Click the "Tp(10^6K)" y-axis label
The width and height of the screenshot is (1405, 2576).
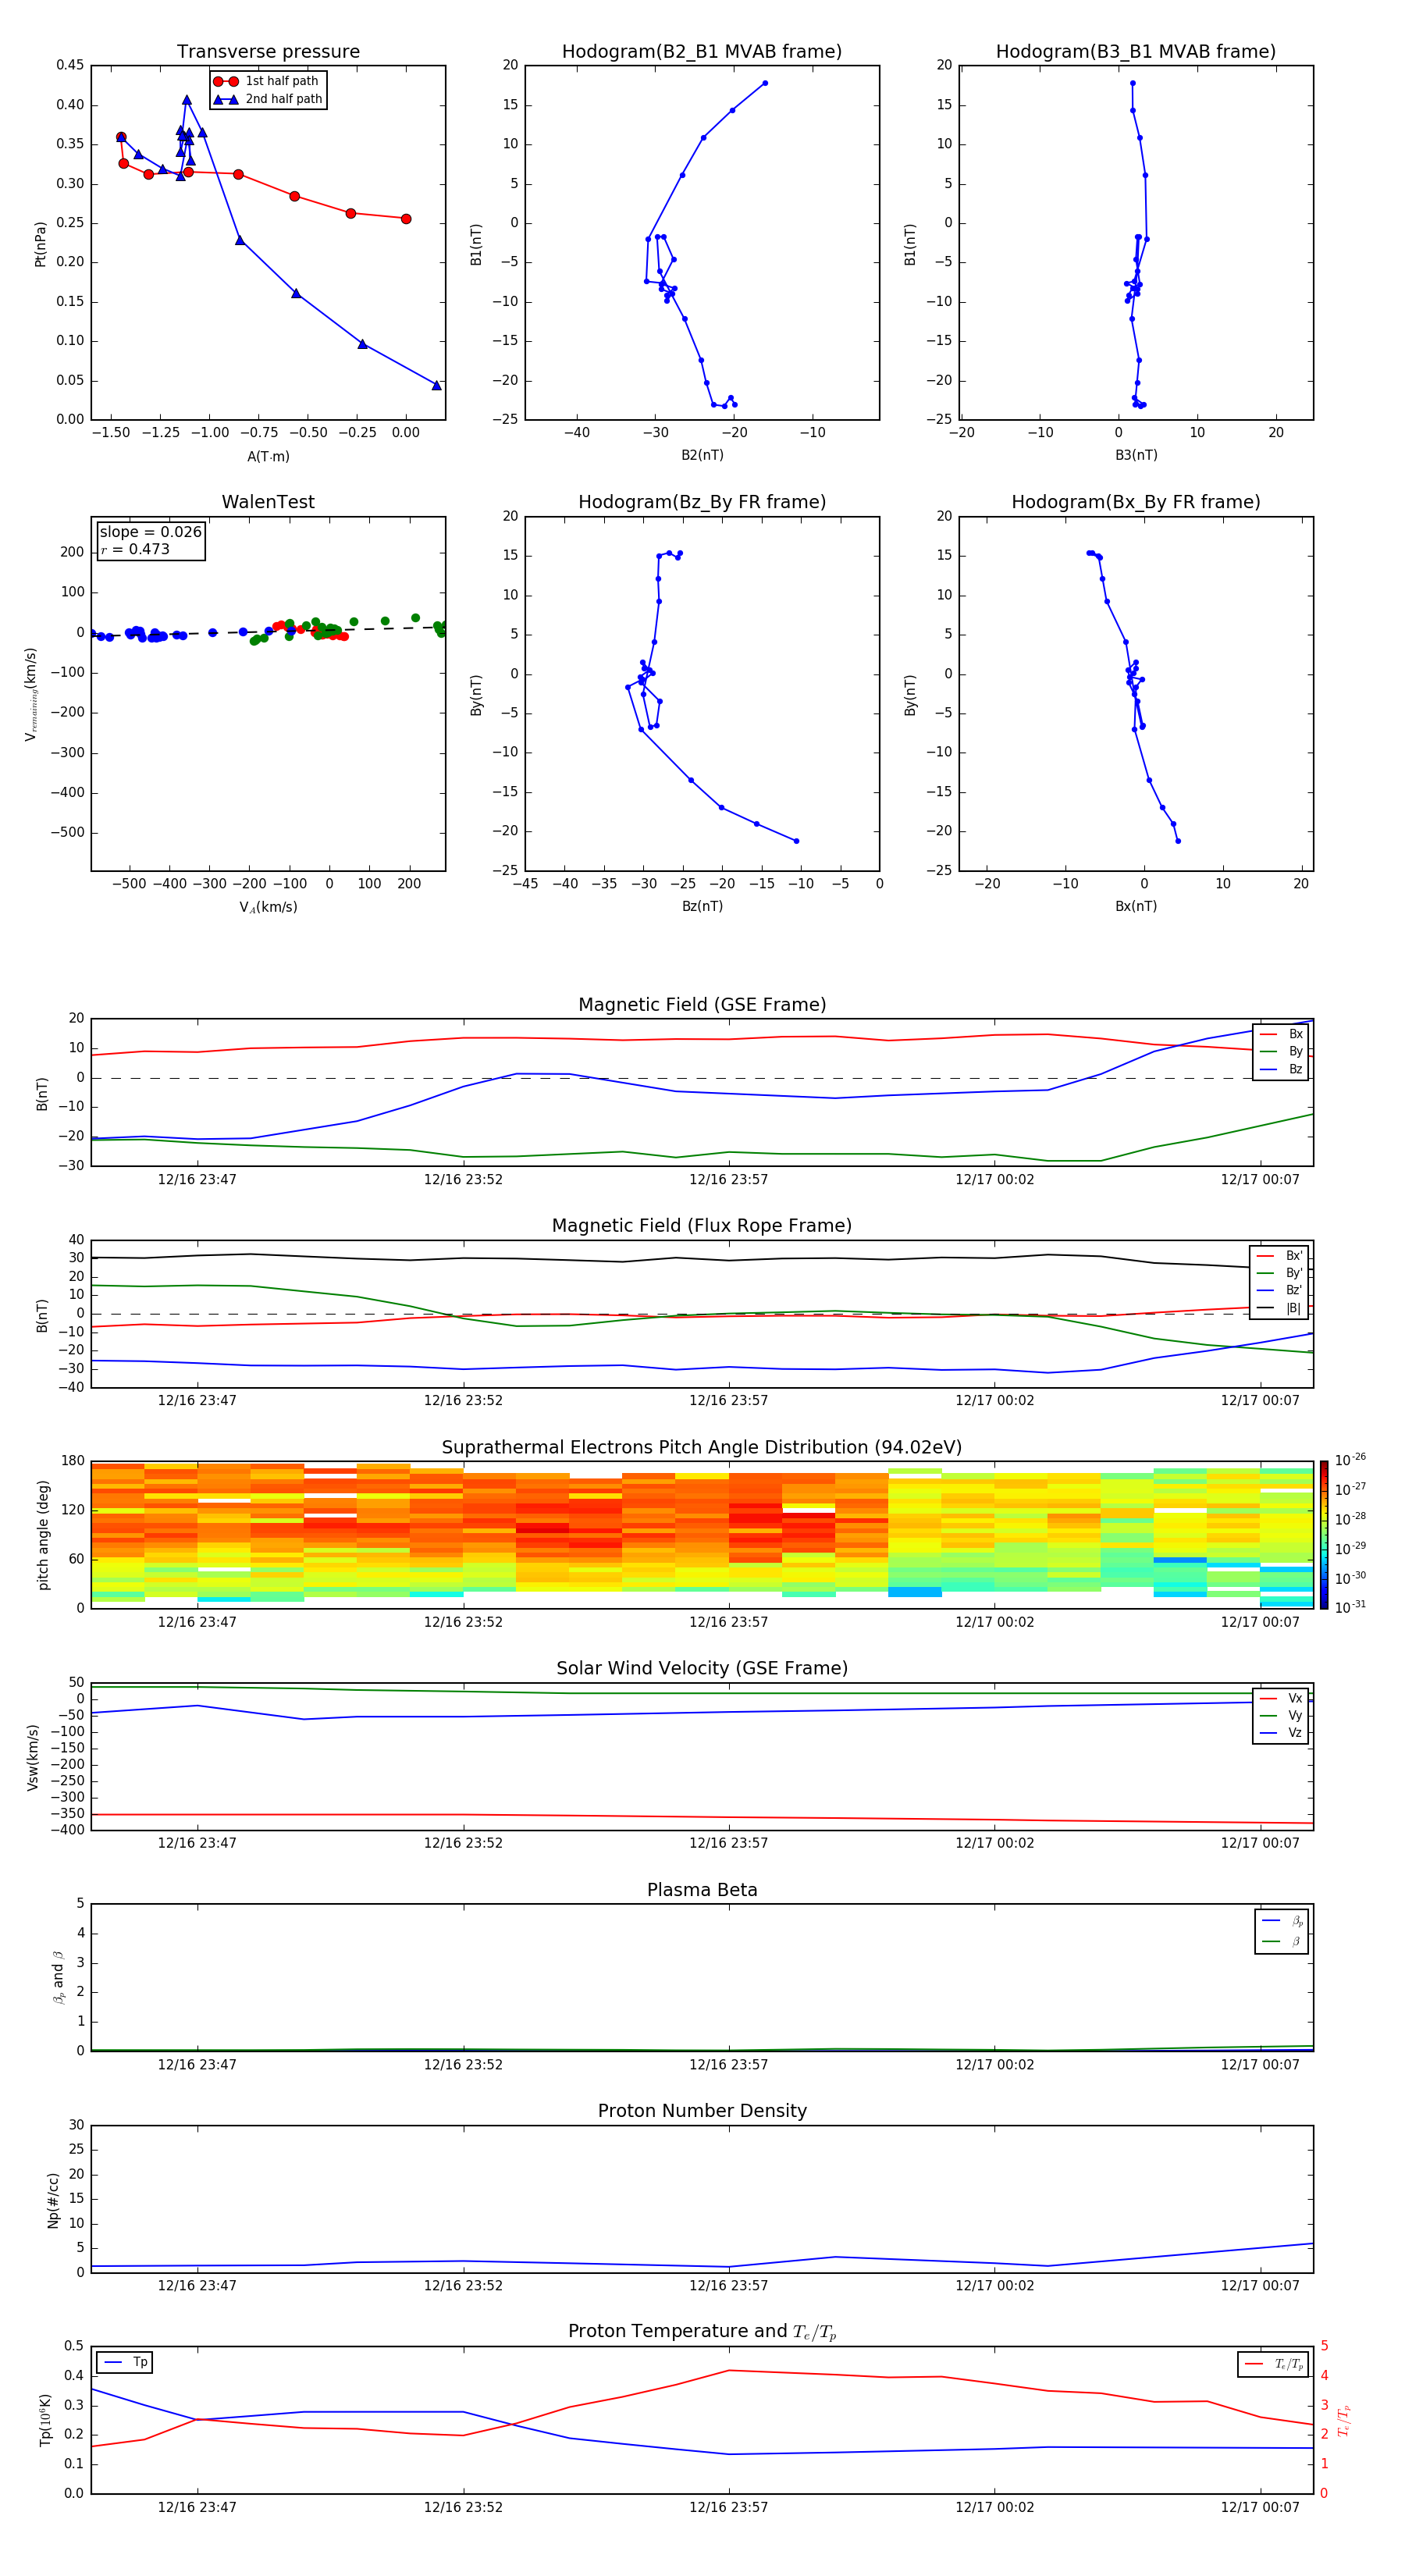point(45,2420)
